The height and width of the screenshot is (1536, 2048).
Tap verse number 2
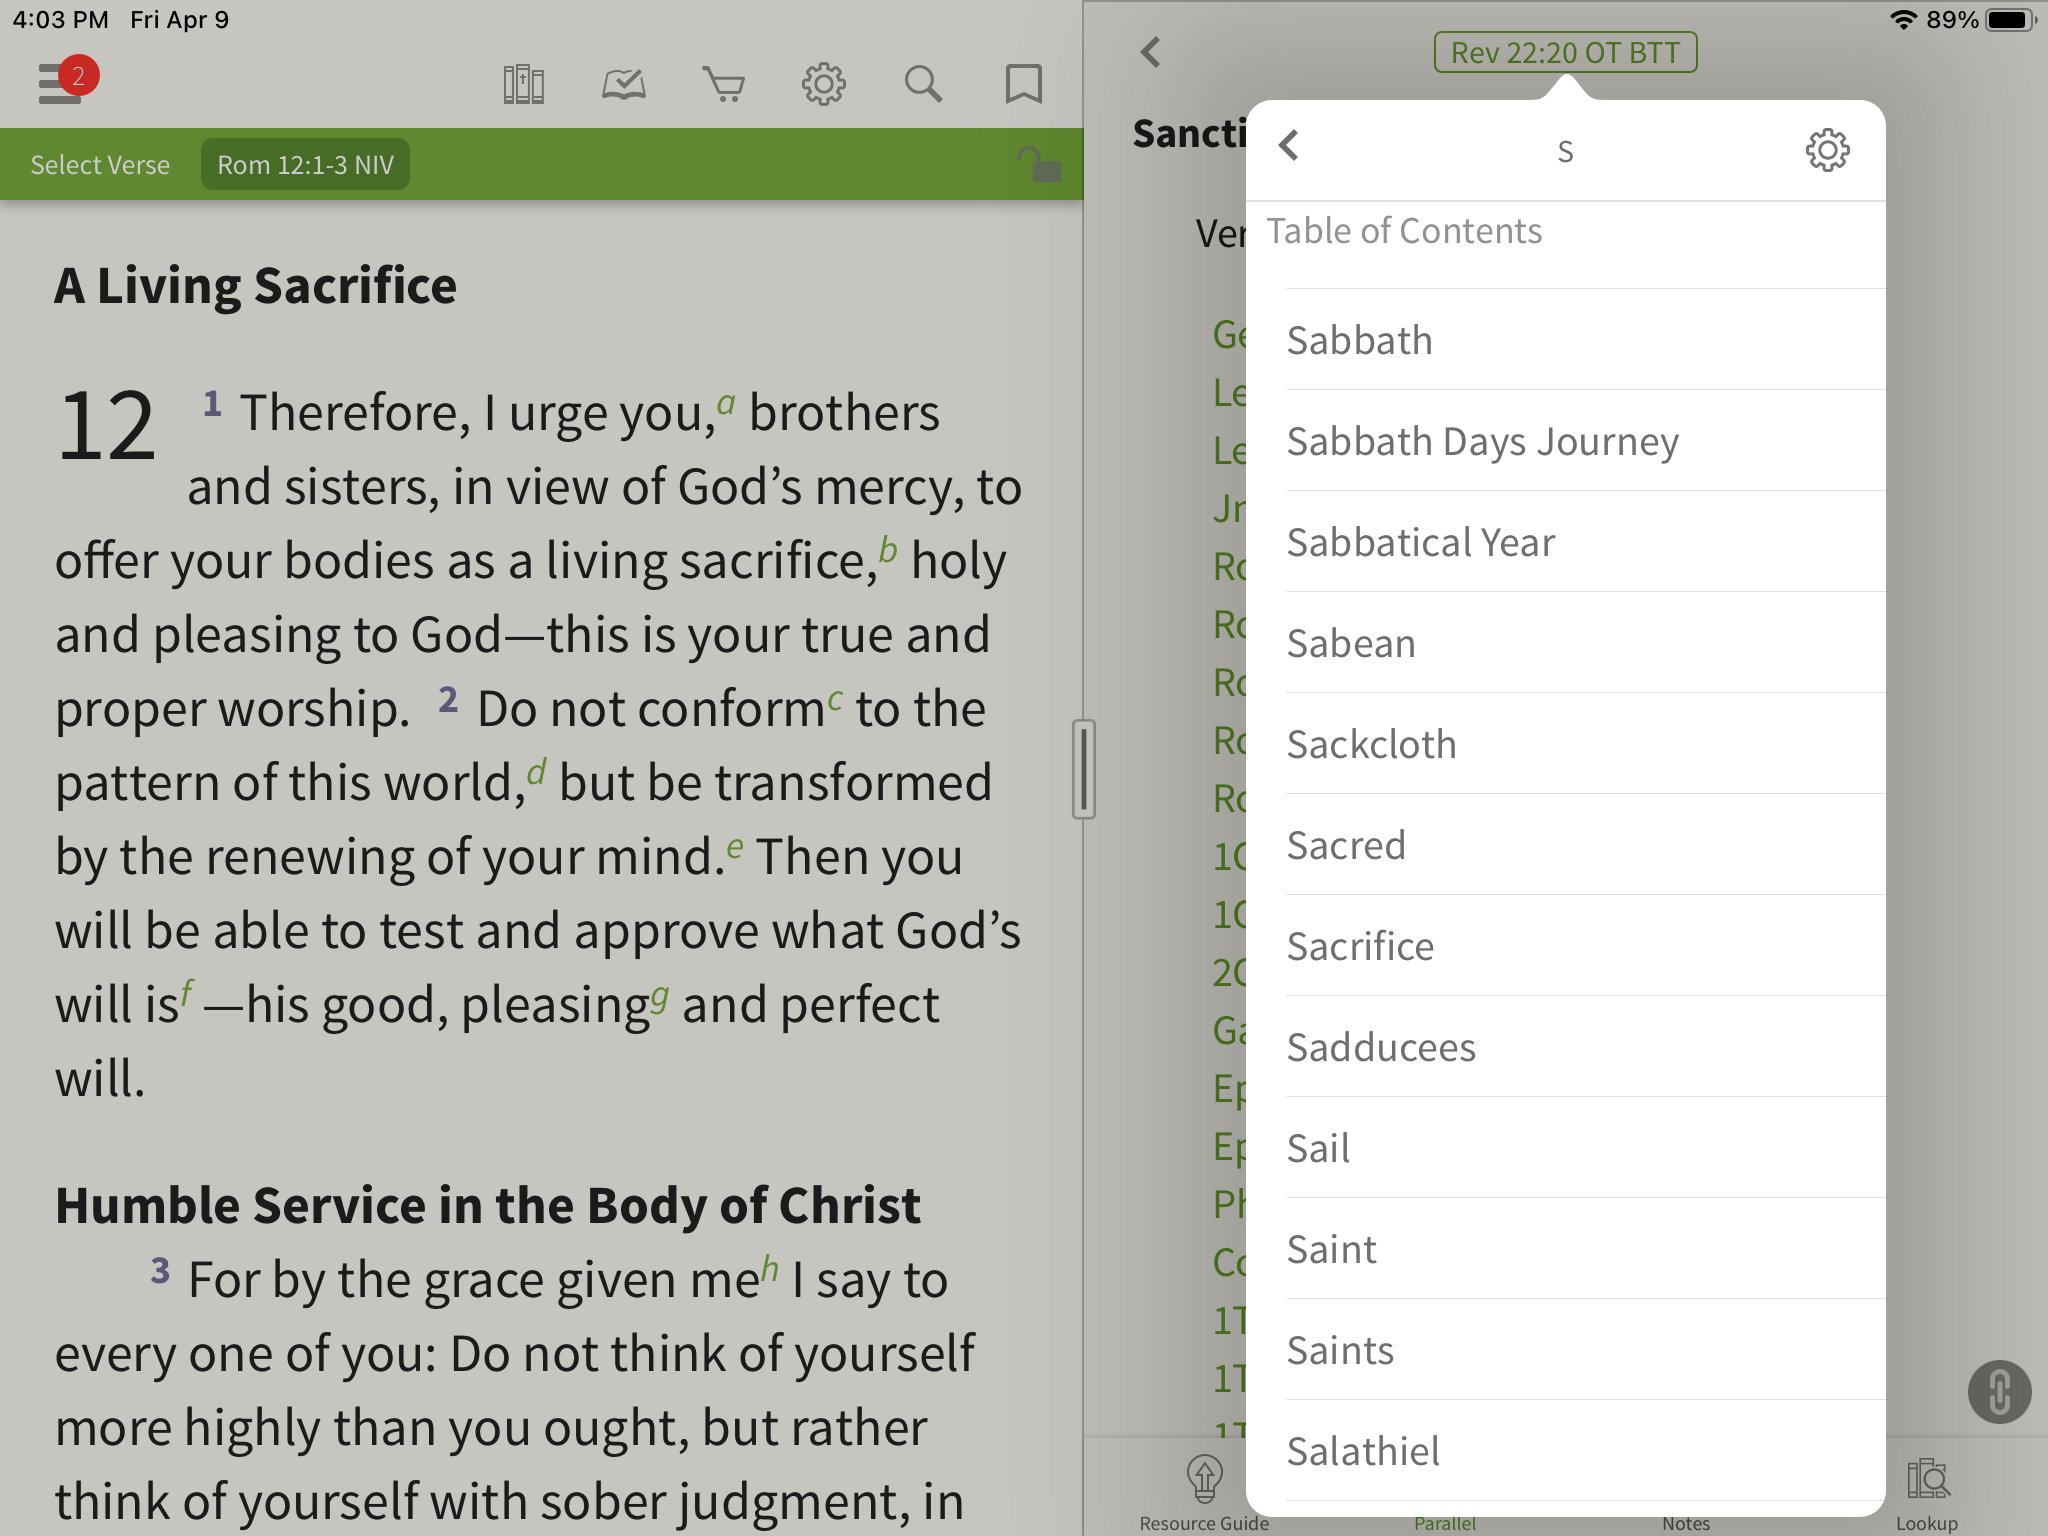point(448,699)
